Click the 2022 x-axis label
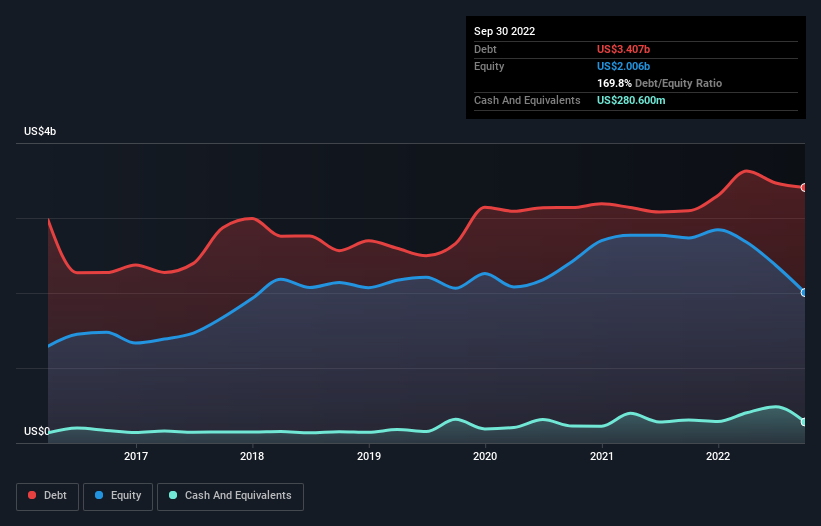Screen dimensions: 821x526 718,456
